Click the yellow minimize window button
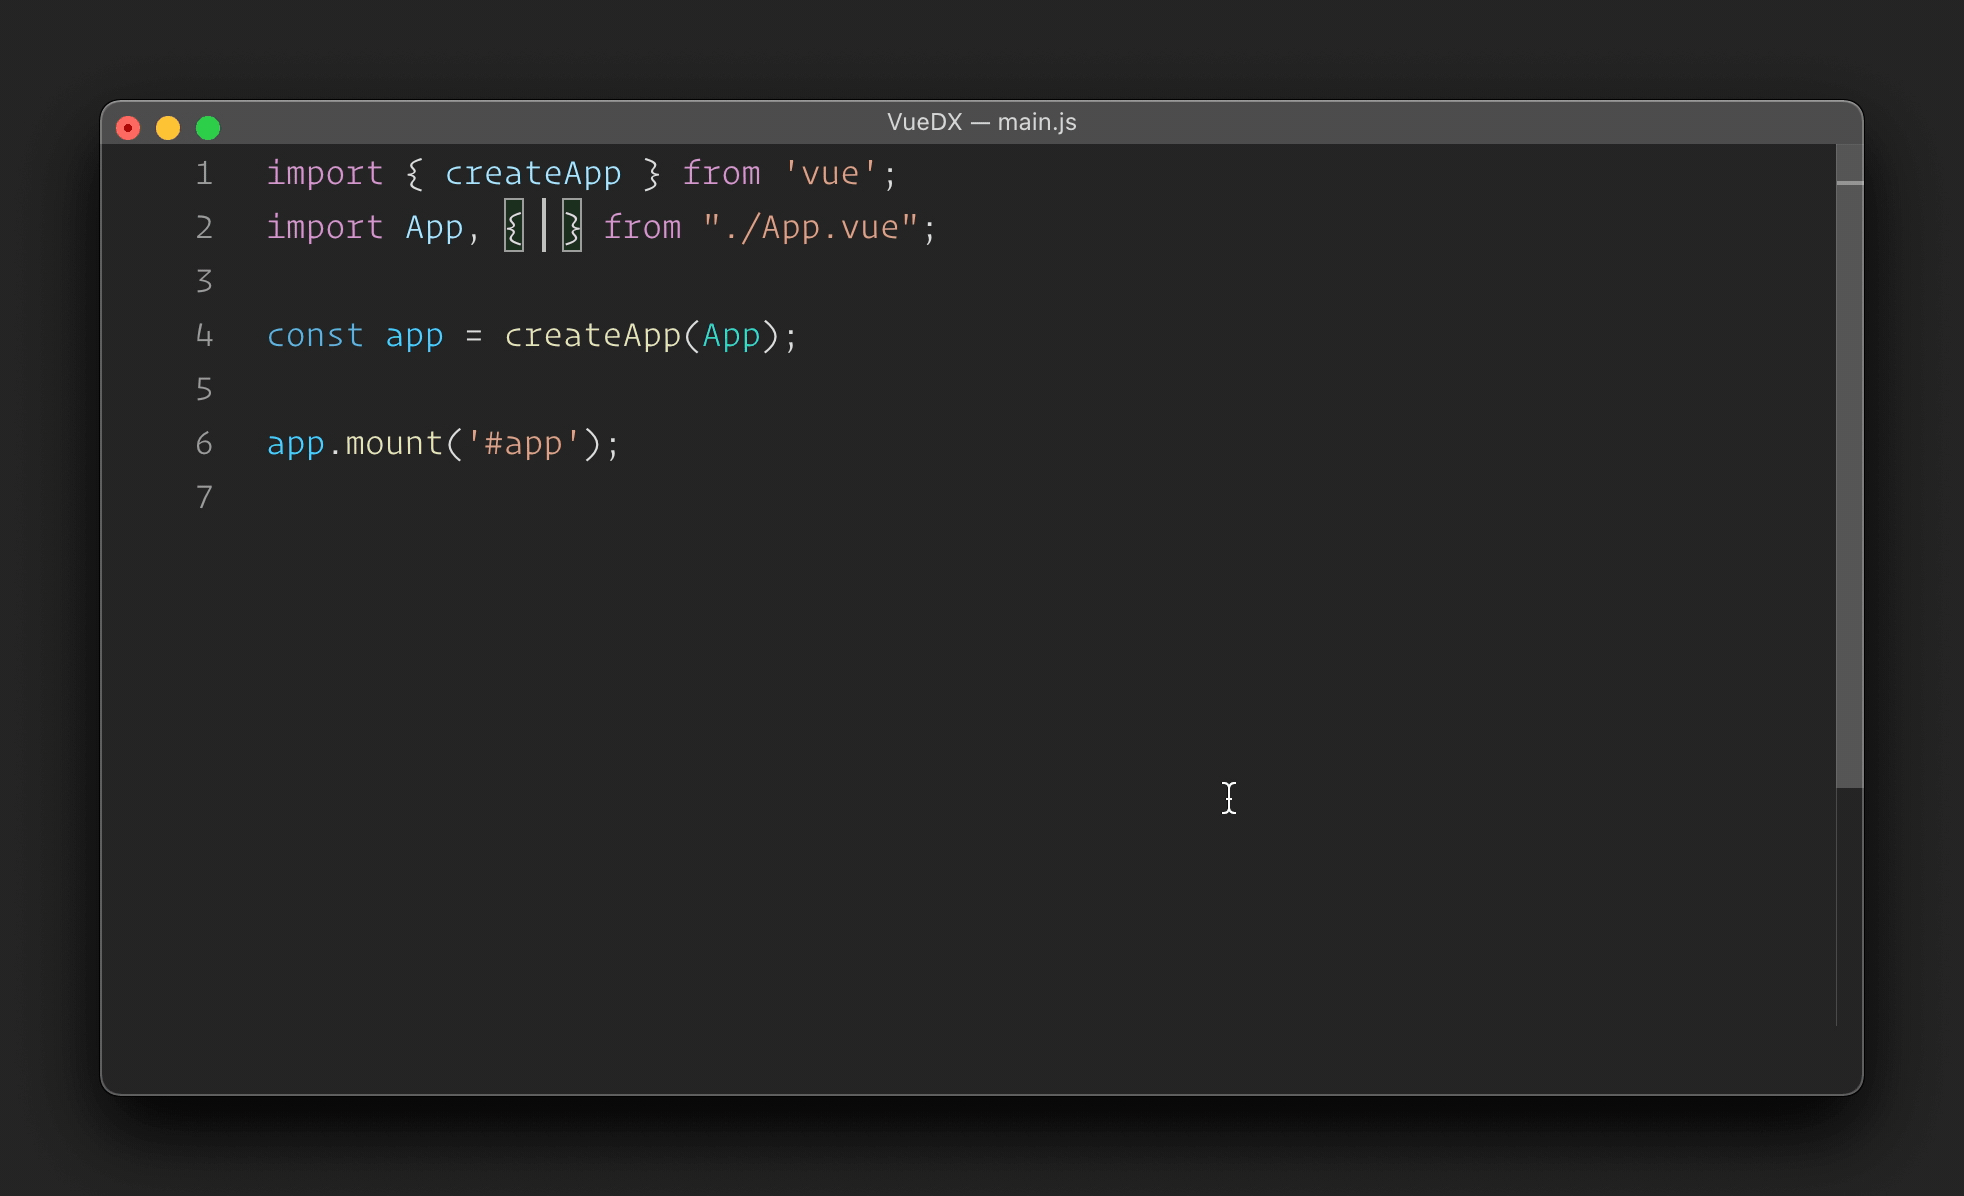This screenshot has height=1196, width=1964. (168, 128)
